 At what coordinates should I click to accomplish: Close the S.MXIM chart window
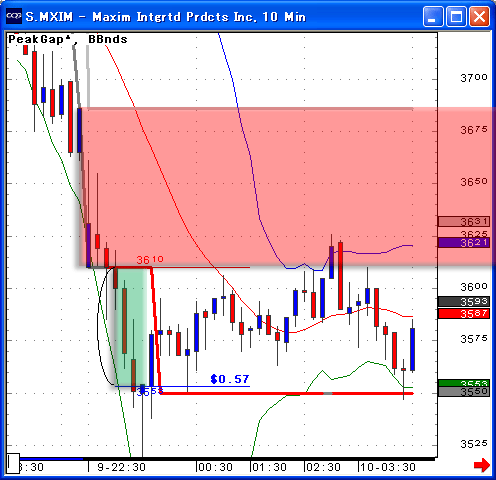pos(479,16)
